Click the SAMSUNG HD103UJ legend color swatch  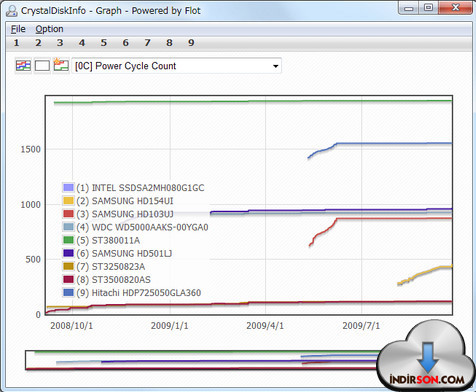pos(68,214)
